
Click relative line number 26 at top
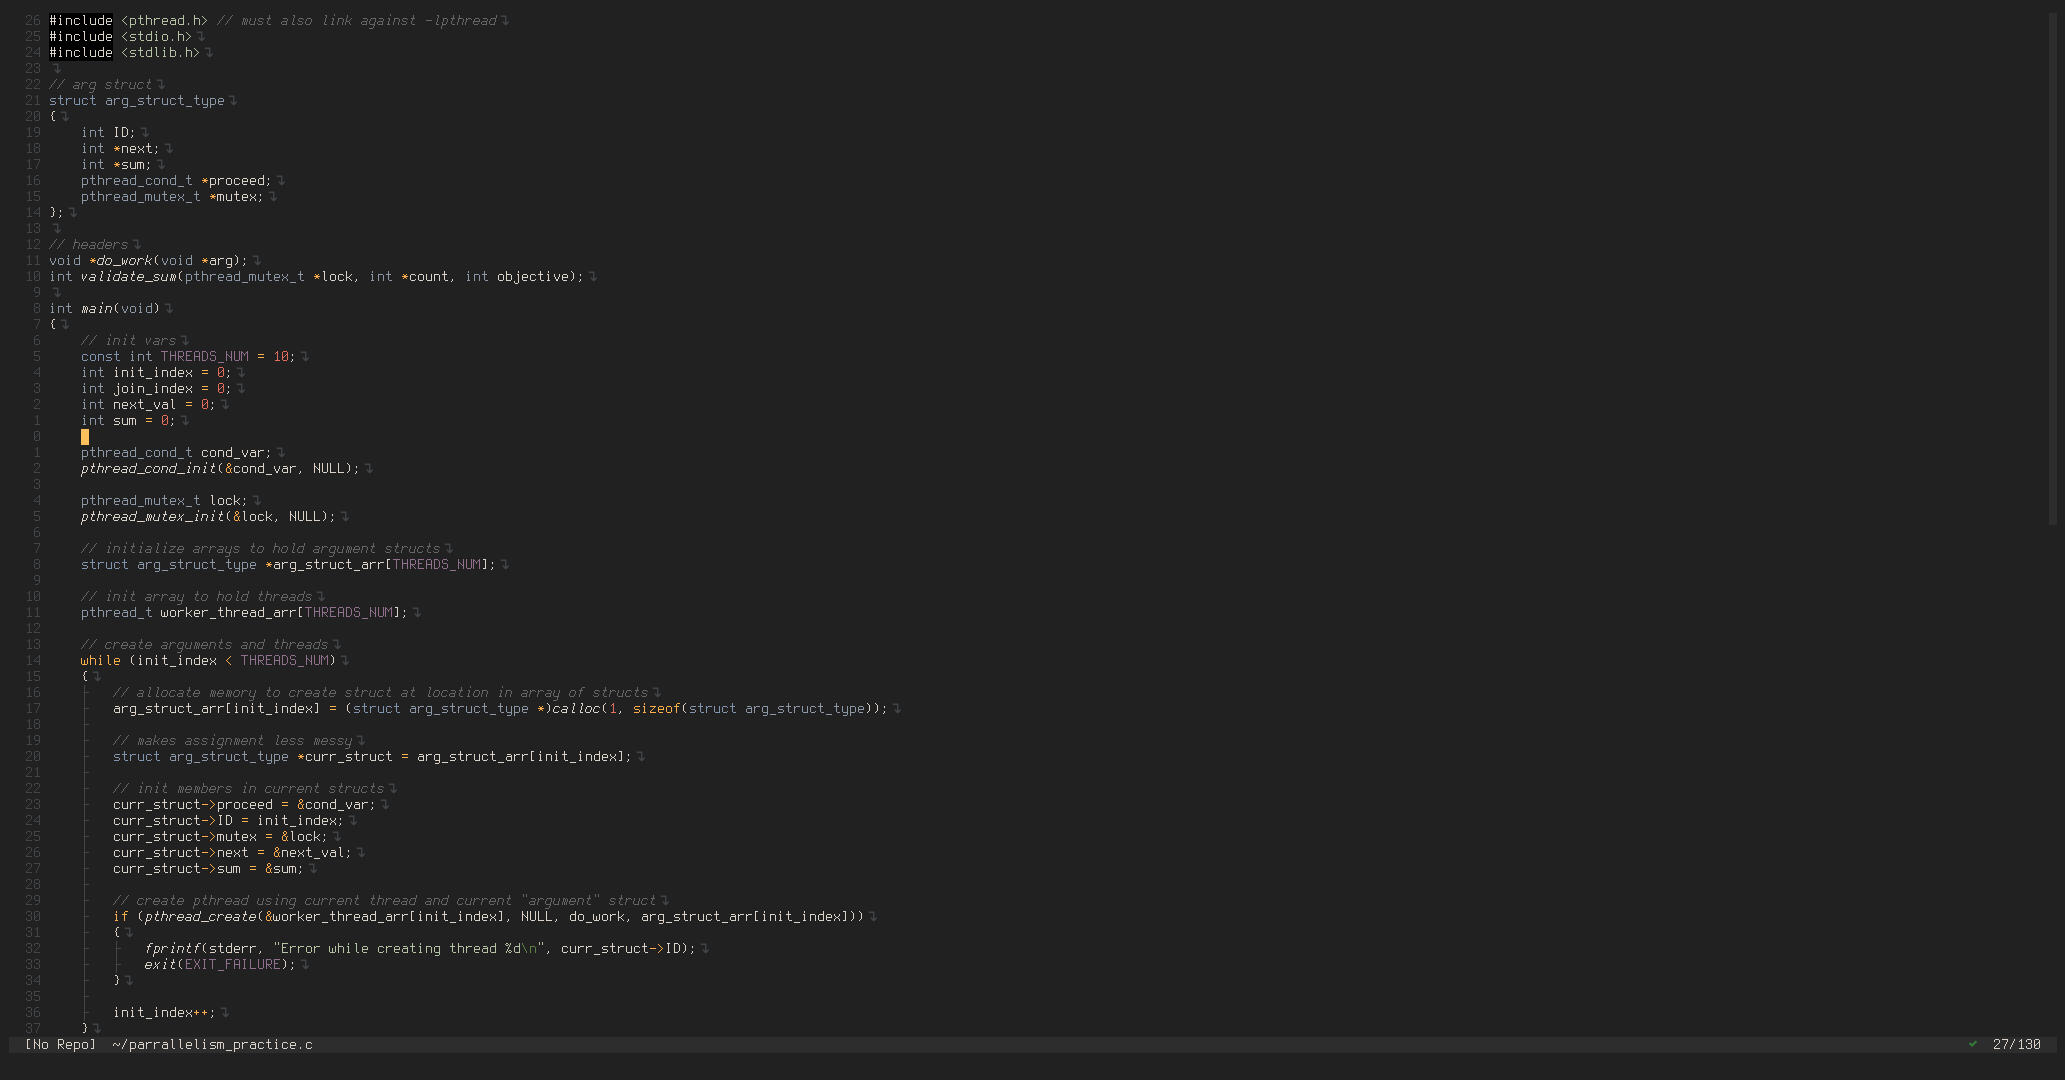click(32, 20)
